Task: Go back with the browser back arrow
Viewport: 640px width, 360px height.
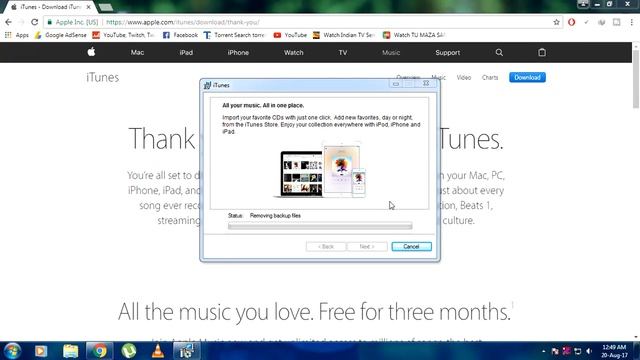Action: click(9, 22)
